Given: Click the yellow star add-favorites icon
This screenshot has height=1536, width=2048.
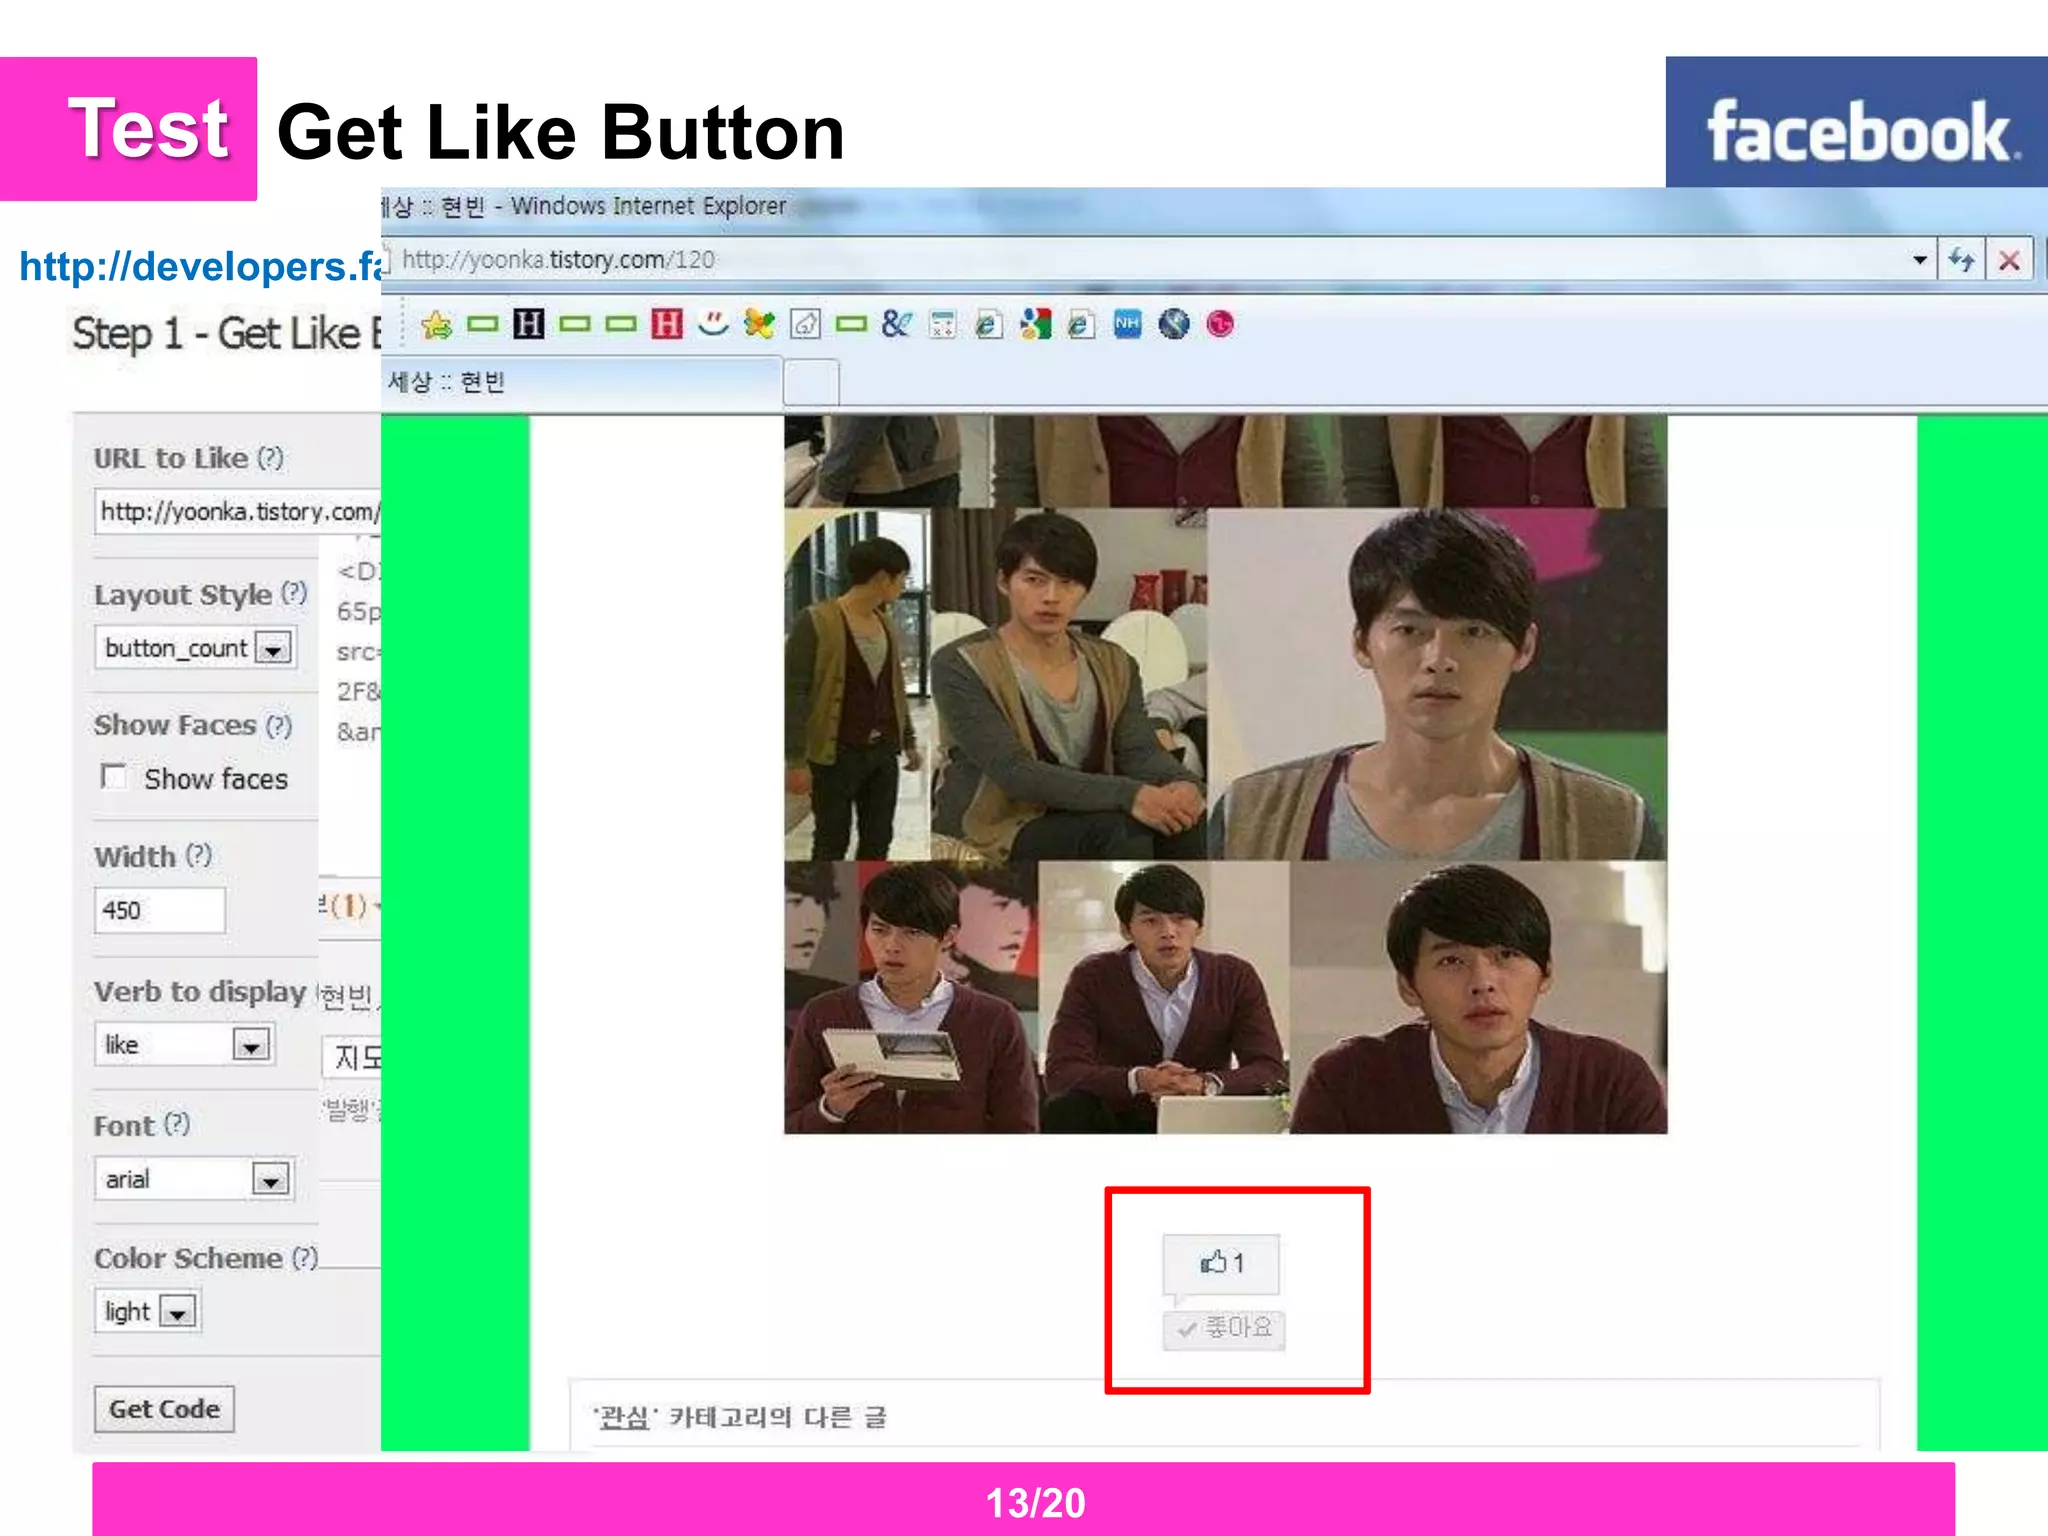Looking at the screenshot, I should pyautogui.click(x=437, y=324).
